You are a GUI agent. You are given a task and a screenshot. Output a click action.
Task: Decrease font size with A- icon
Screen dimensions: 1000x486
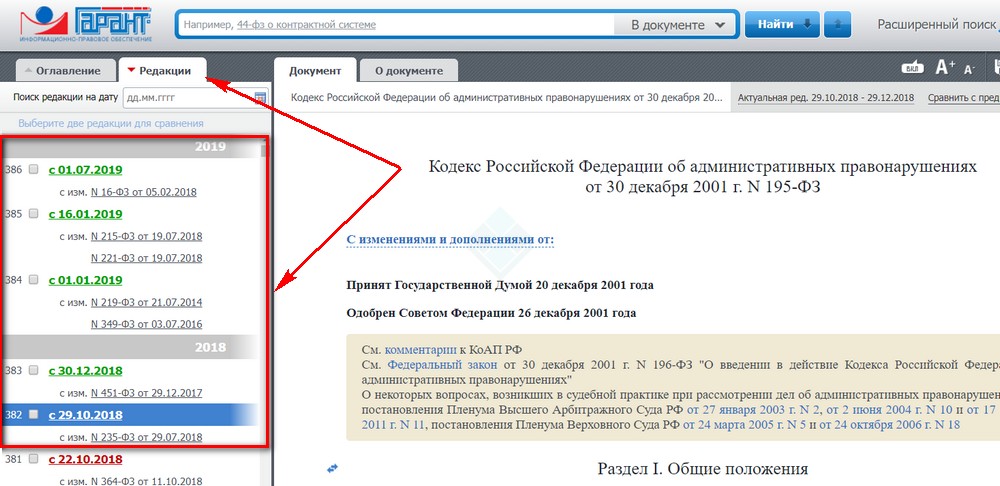970,69
